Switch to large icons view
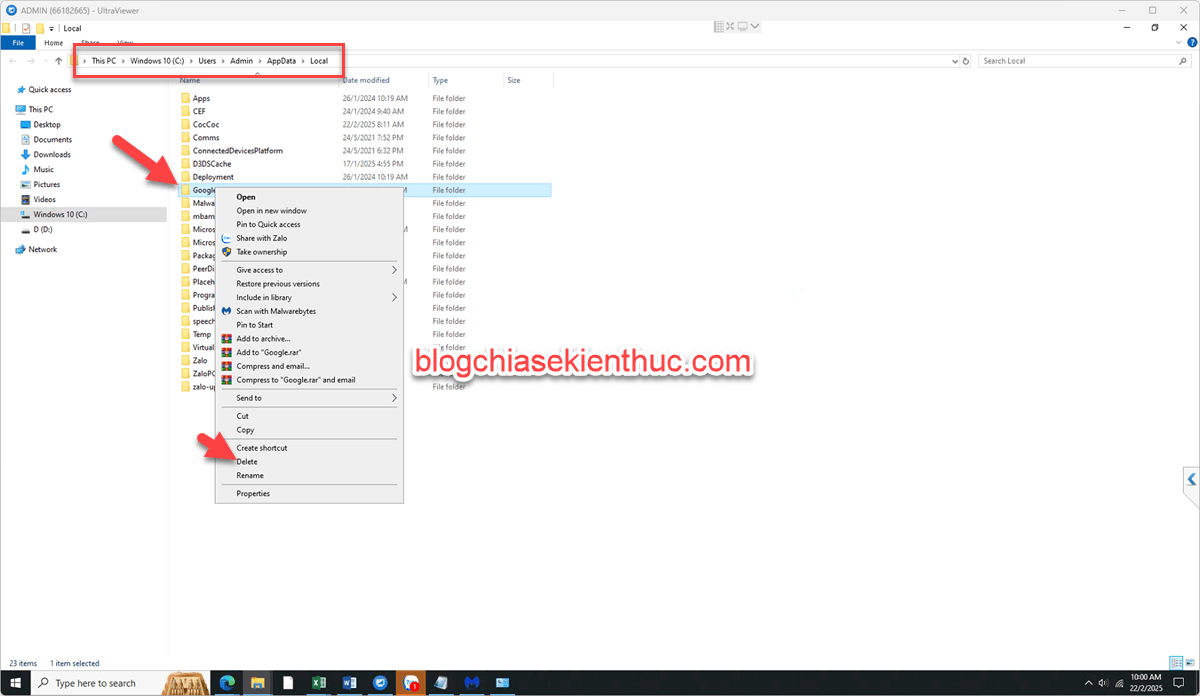1200x696 pixels. click(1189, 663)
